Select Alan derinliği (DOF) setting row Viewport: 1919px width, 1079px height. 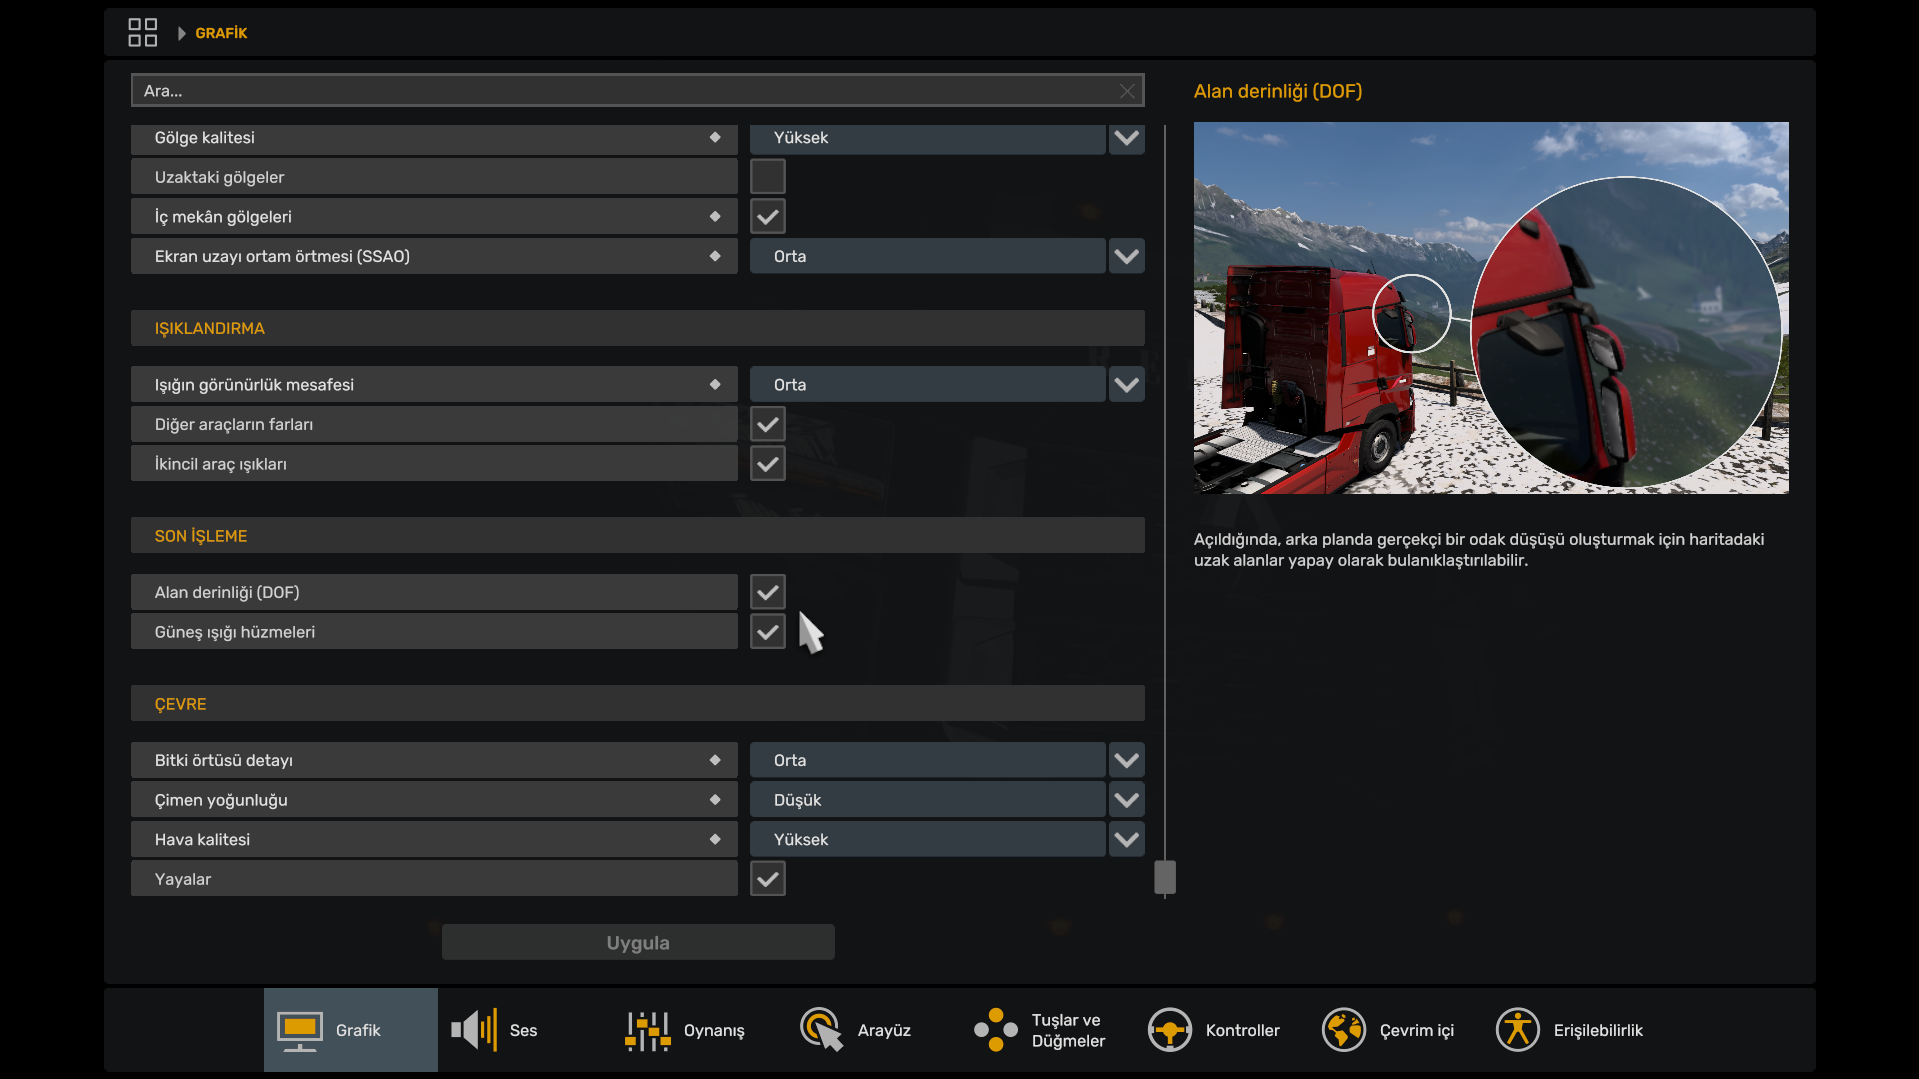click(x=434, y=592)
